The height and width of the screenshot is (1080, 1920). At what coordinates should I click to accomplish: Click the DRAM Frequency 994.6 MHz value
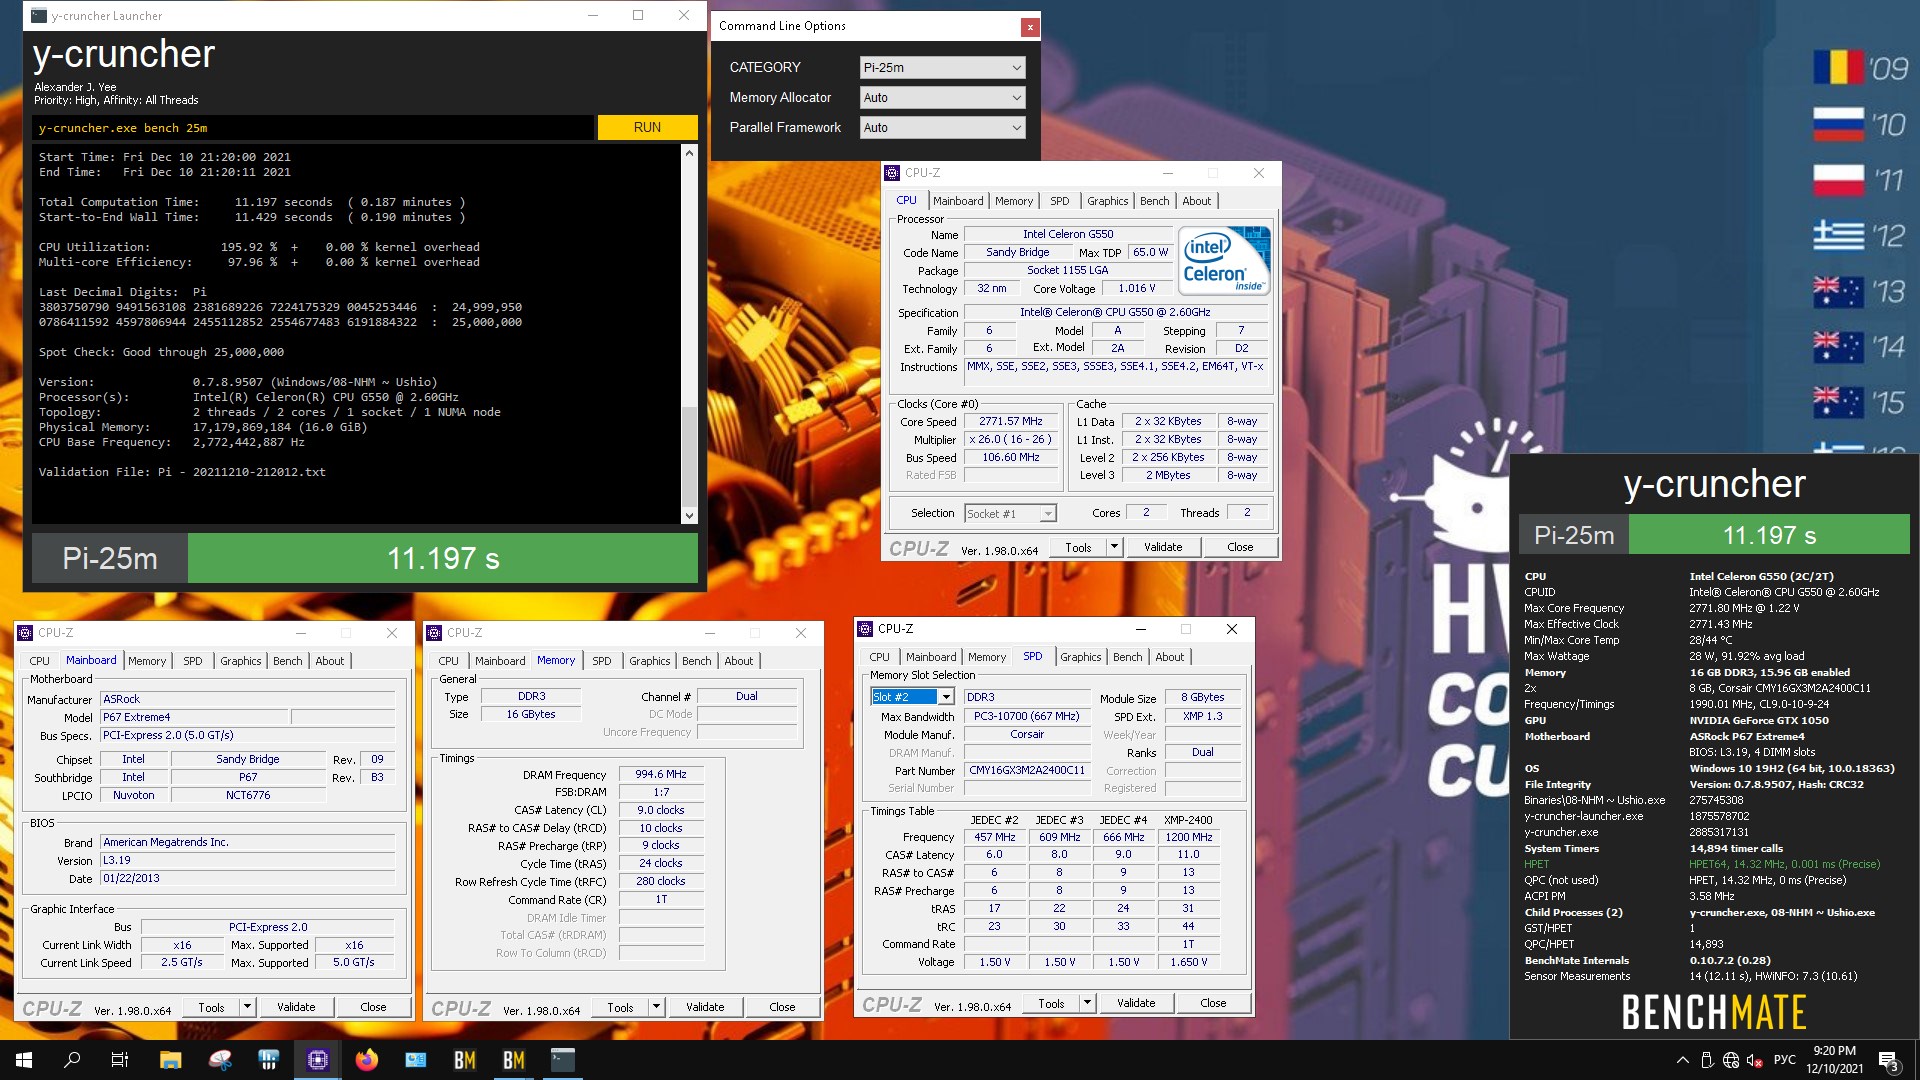click(x=661, y=774)
